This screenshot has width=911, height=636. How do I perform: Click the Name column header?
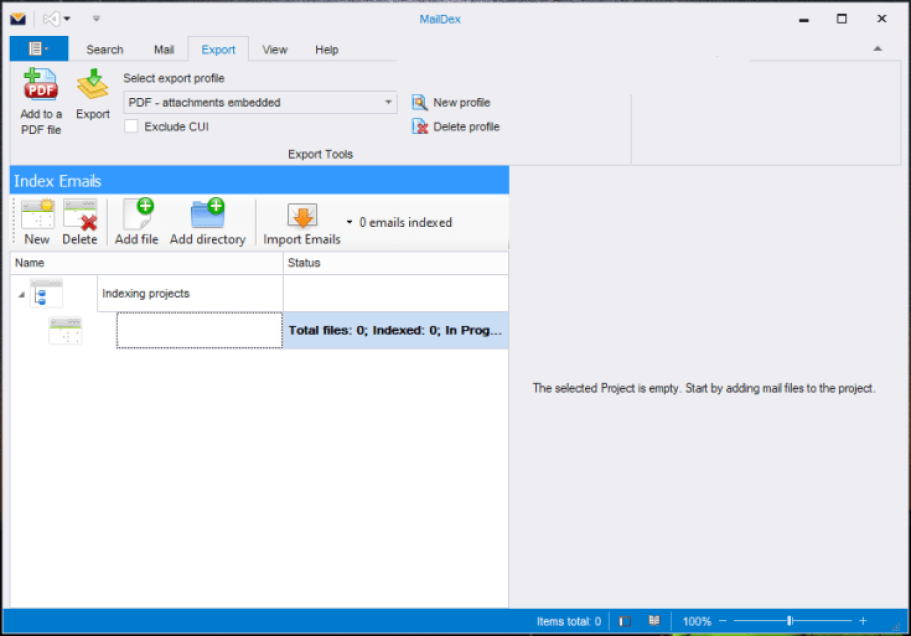(x=146, y=263)
